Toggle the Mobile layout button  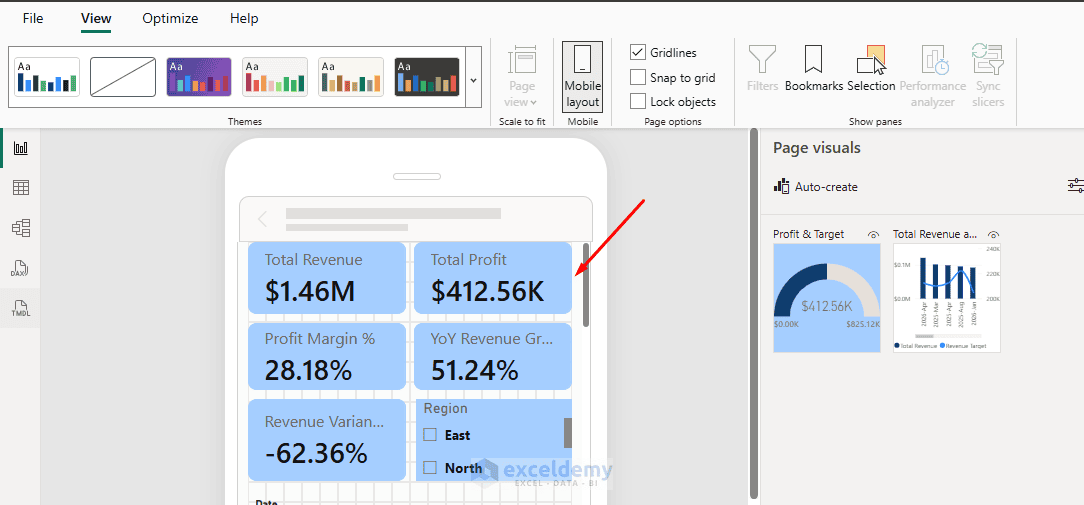point(582,77)
